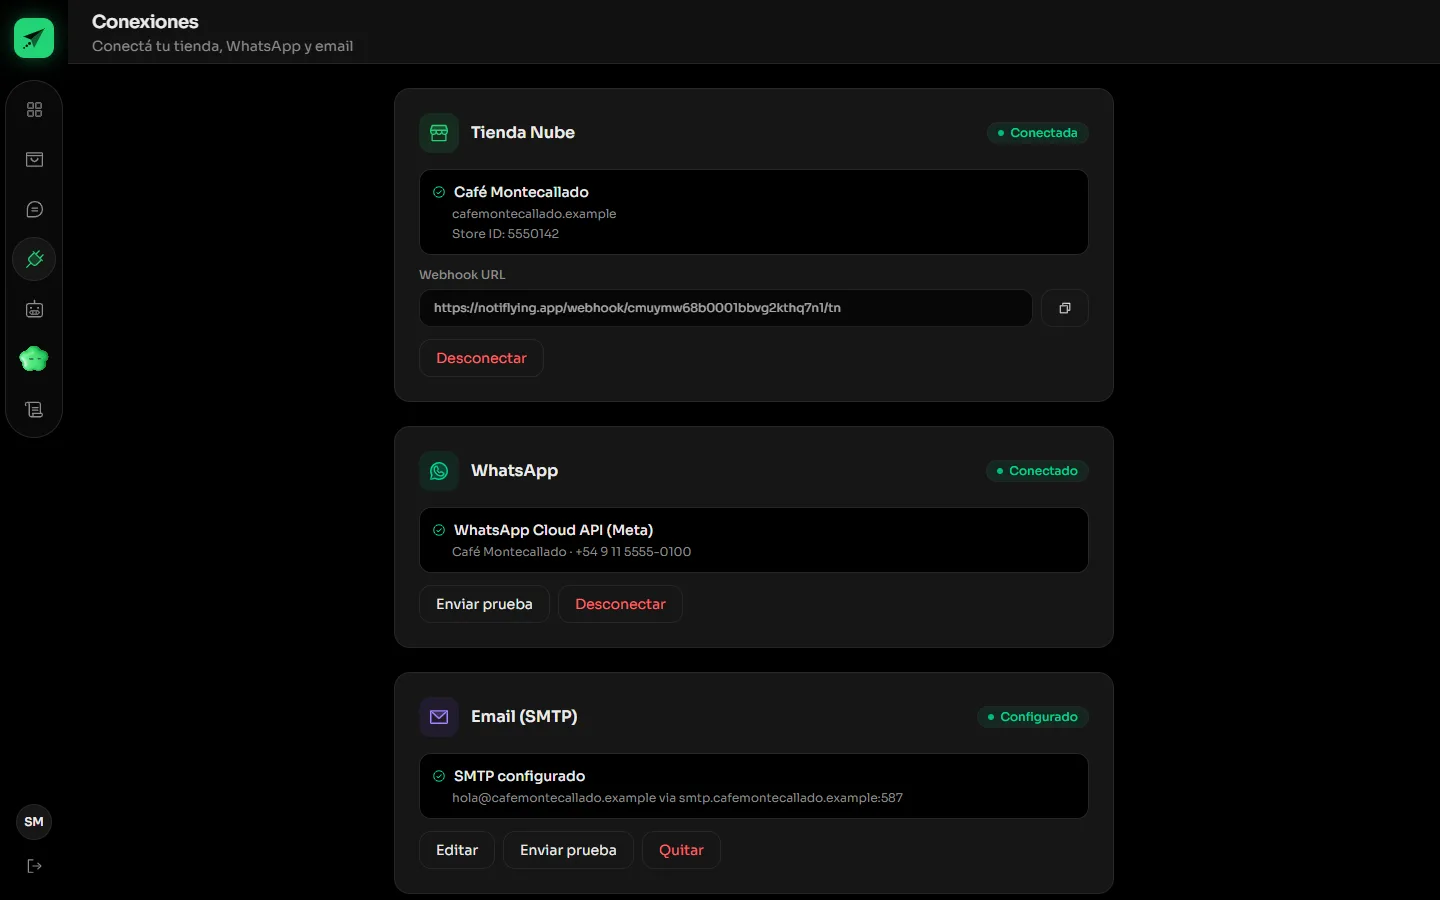Click the Tienda Nube 'Conectada' status badge

pos(1038,133)
